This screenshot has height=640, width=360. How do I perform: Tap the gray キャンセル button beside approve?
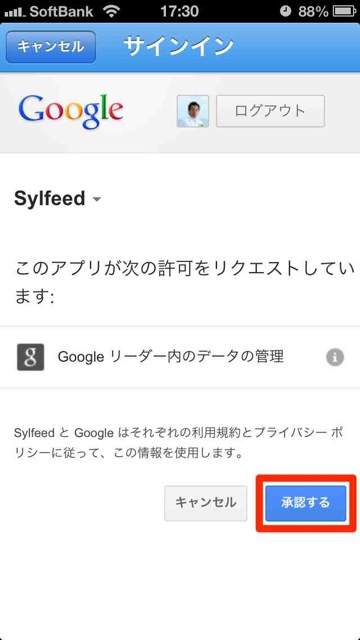tap(206, 503)
